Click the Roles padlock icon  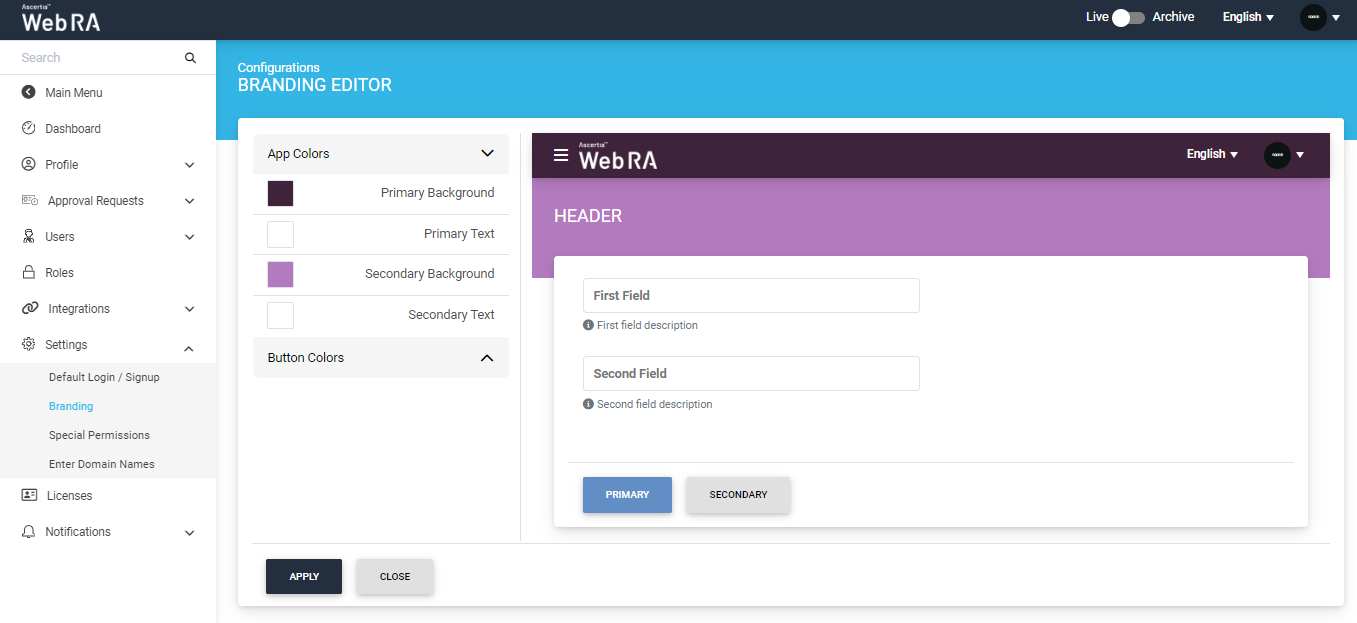point(29,273)
